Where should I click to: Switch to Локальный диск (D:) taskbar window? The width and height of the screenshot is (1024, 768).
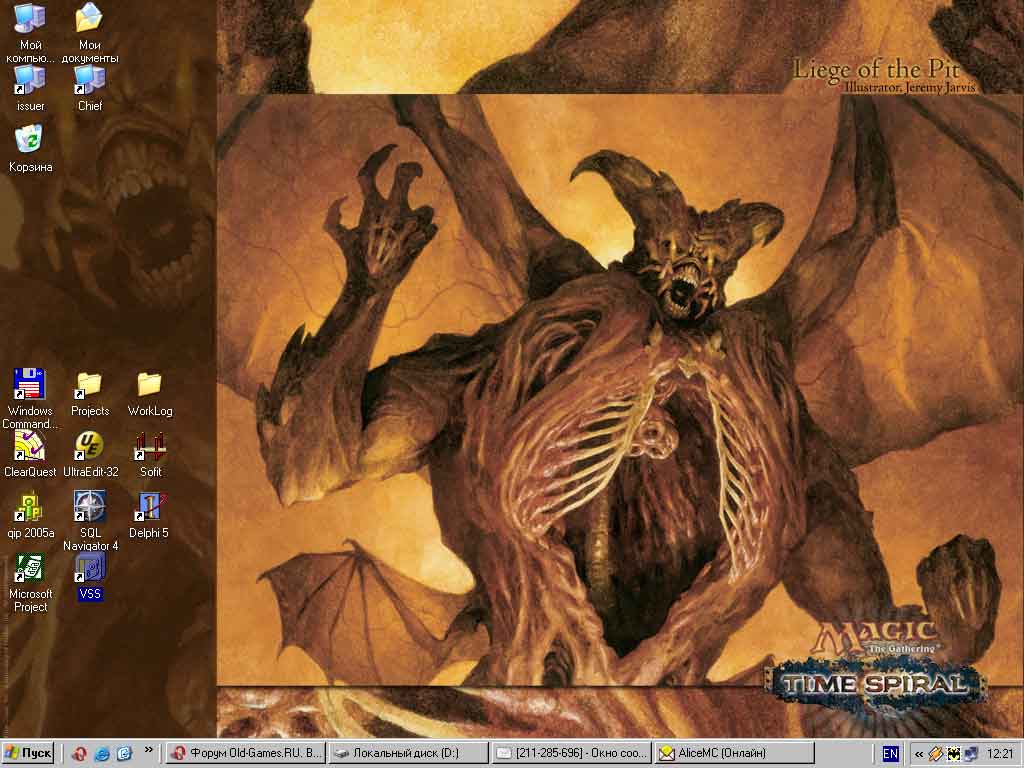pos(408,753)
